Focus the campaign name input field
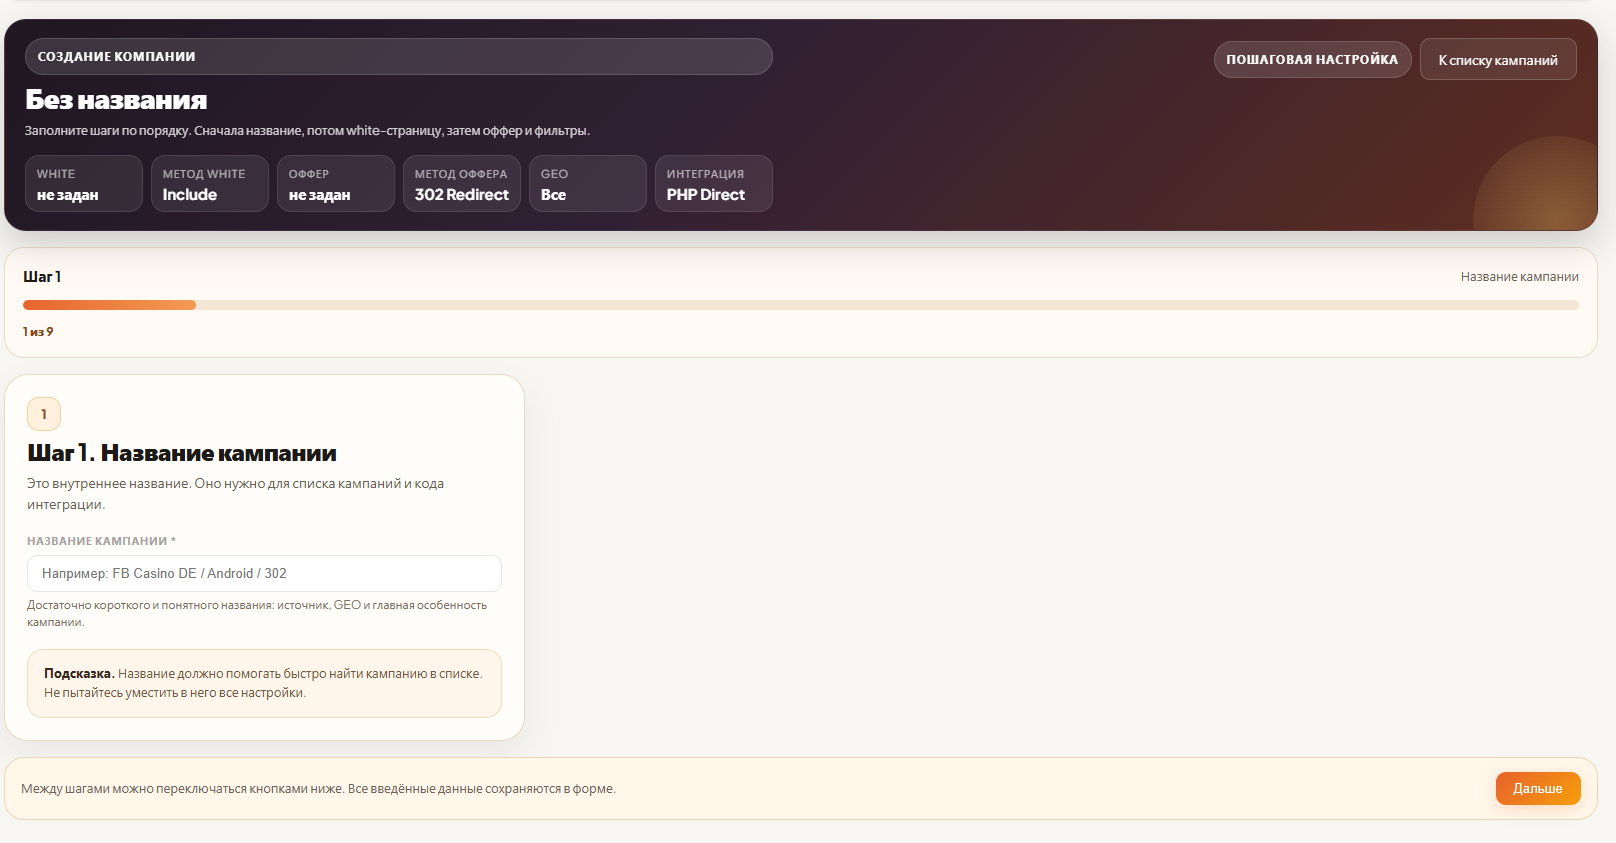 tap(264, 573)
